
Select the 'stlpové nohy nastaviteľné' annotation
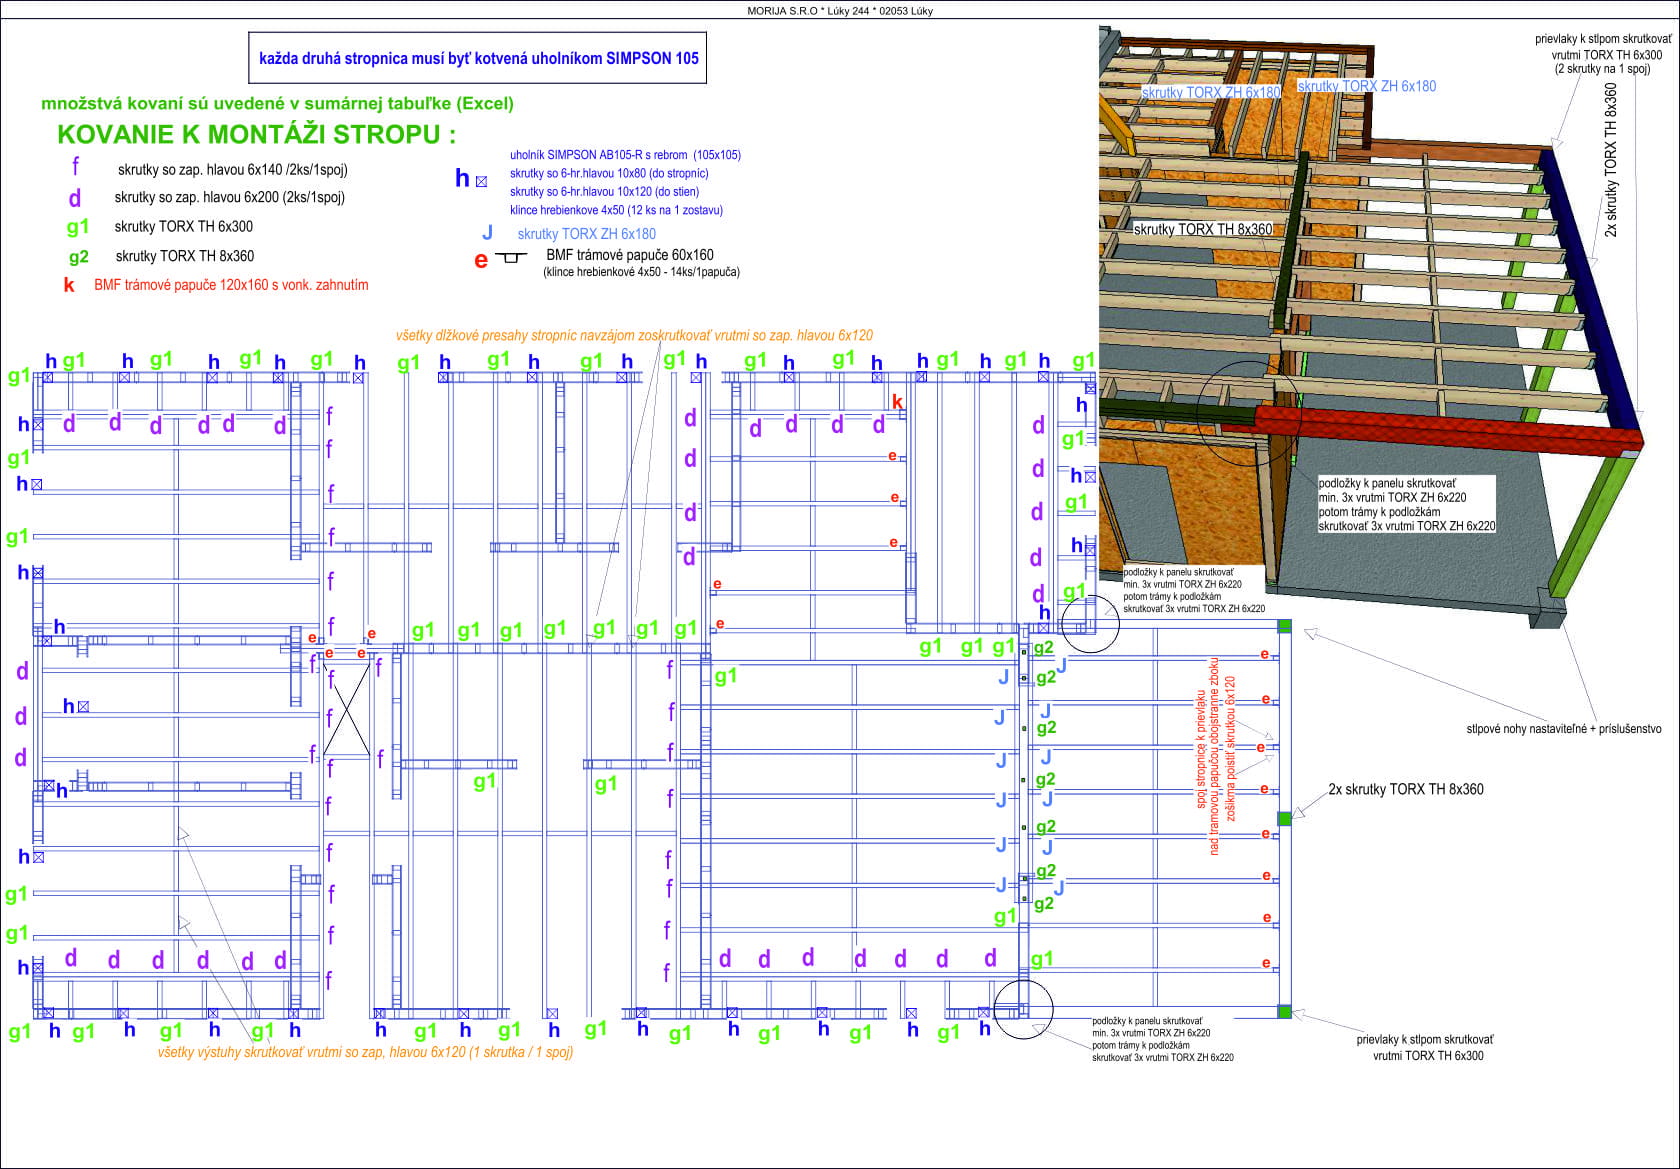(x=1564, y=729)
